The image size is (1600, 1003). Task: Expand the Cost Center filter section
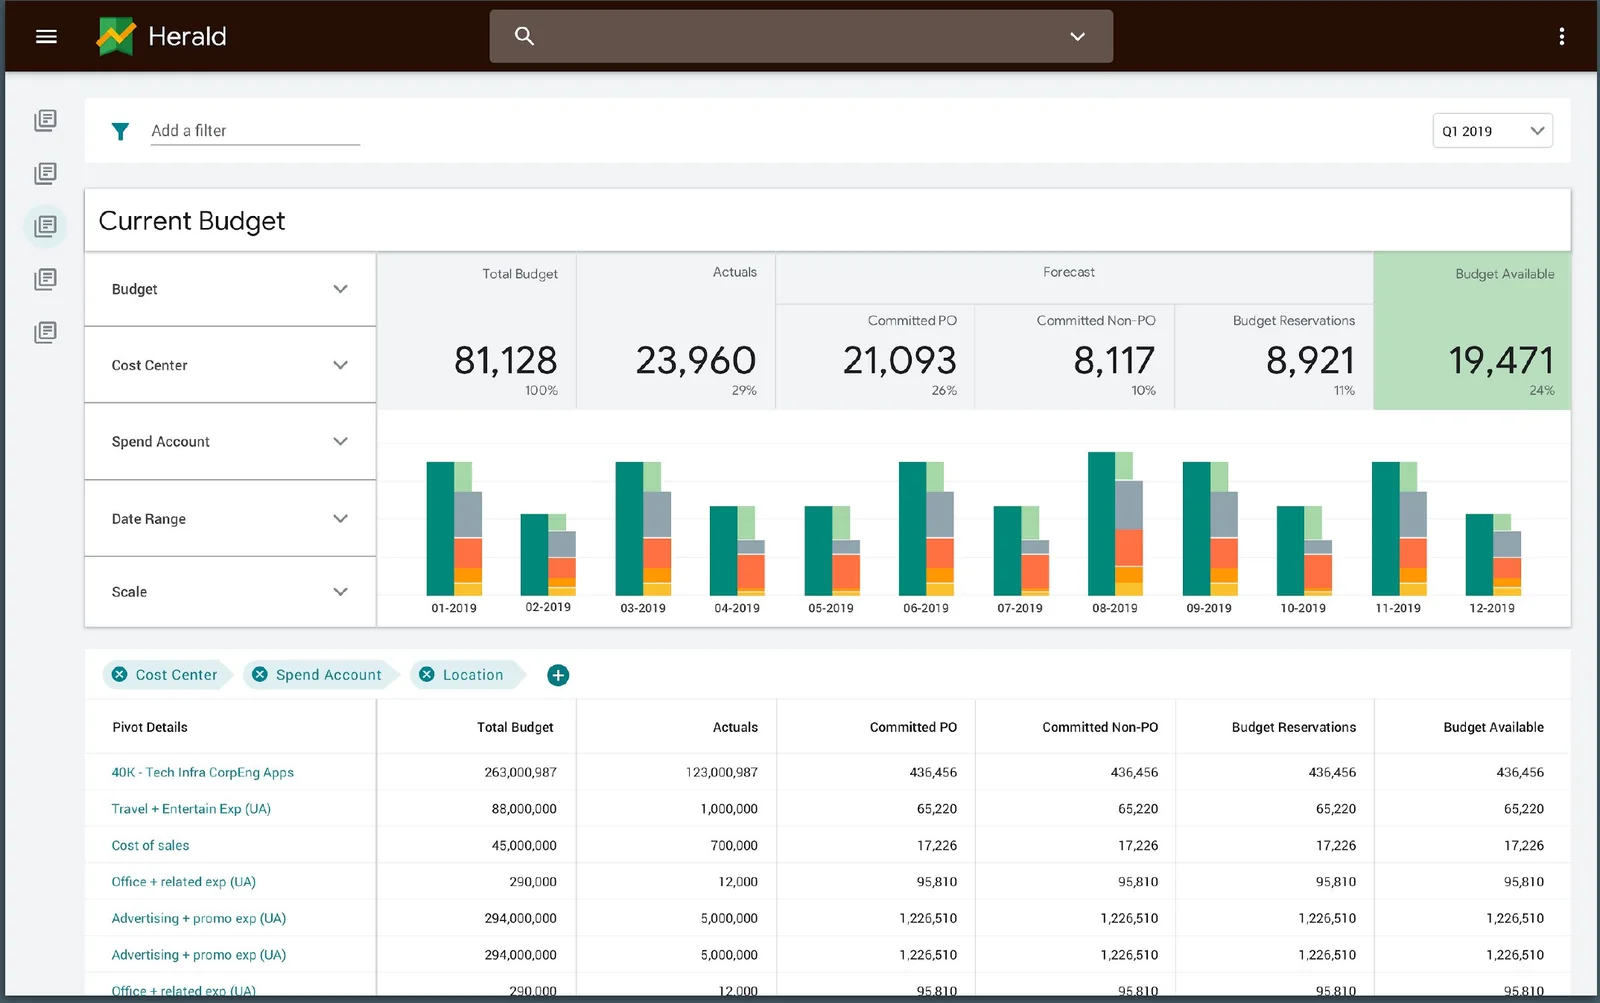230,365
